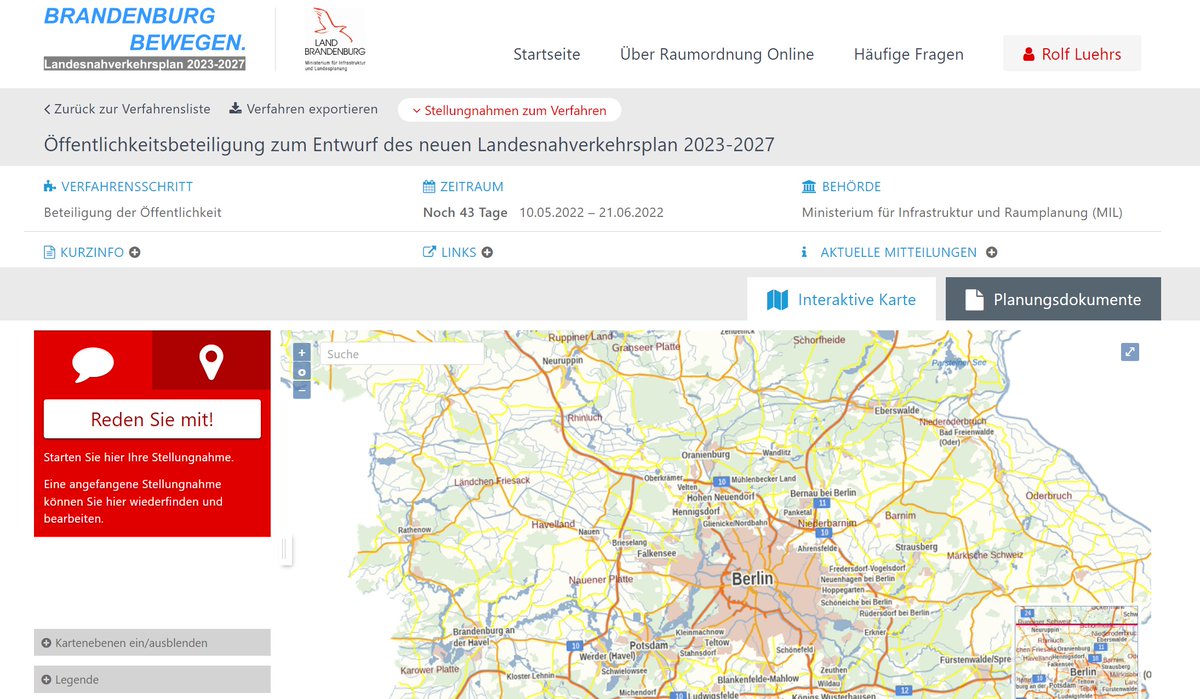This screenshot has height=699, width=1200.
Task: Zoom in on the map
Action: click(302, 353)
